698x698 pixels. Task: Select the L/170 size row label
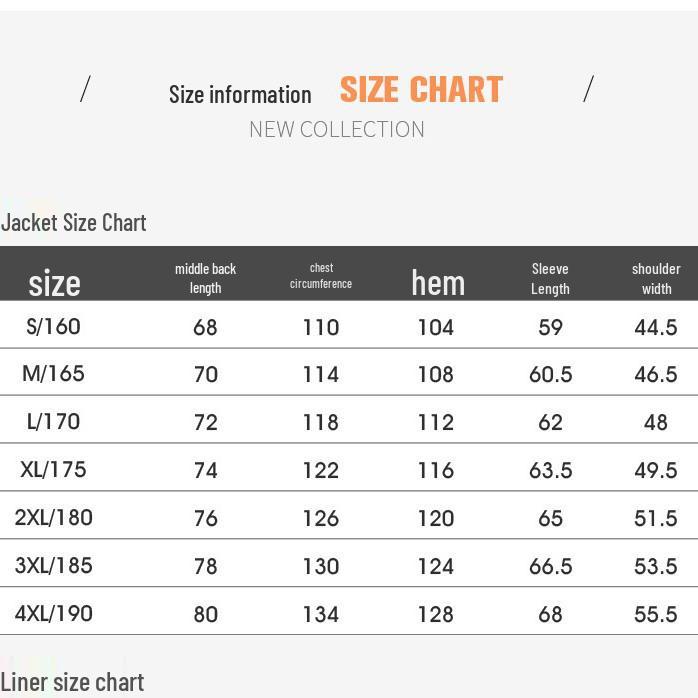coord(54,422)
